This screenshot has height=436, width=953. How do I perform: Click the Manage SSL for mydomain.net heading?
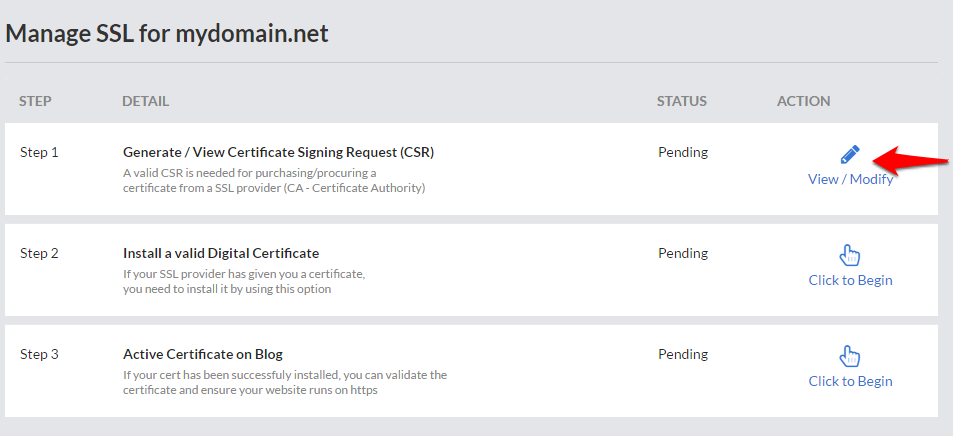(x=167, y=33)
